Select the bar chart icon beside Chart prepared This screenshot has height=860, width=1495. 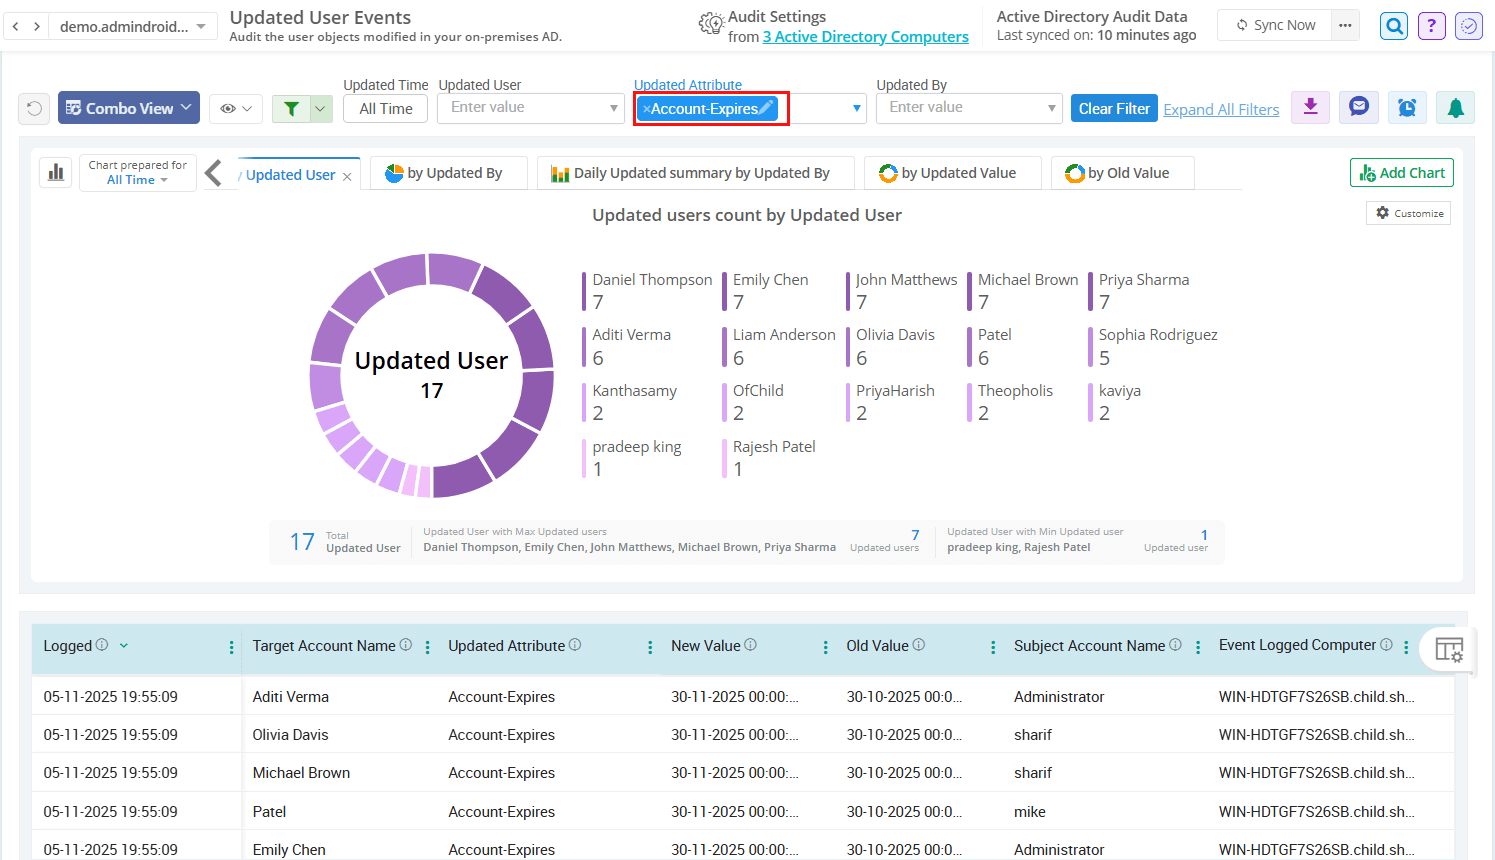[x=55, y=172]
